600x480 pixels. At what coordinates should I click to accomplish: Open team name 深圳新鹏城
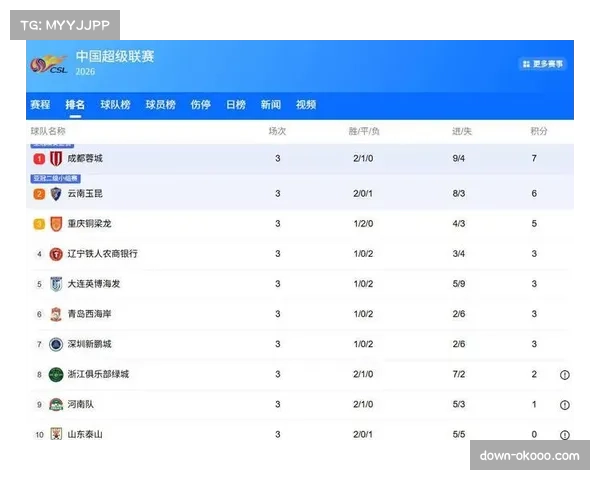pos(90,344)
